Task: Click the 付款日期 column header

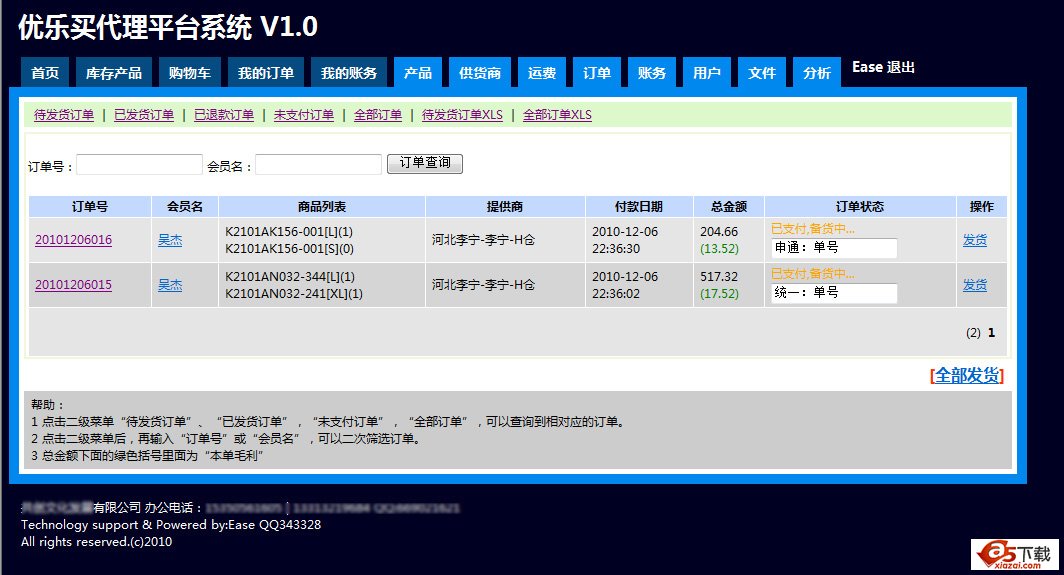Action: [639, 206]
